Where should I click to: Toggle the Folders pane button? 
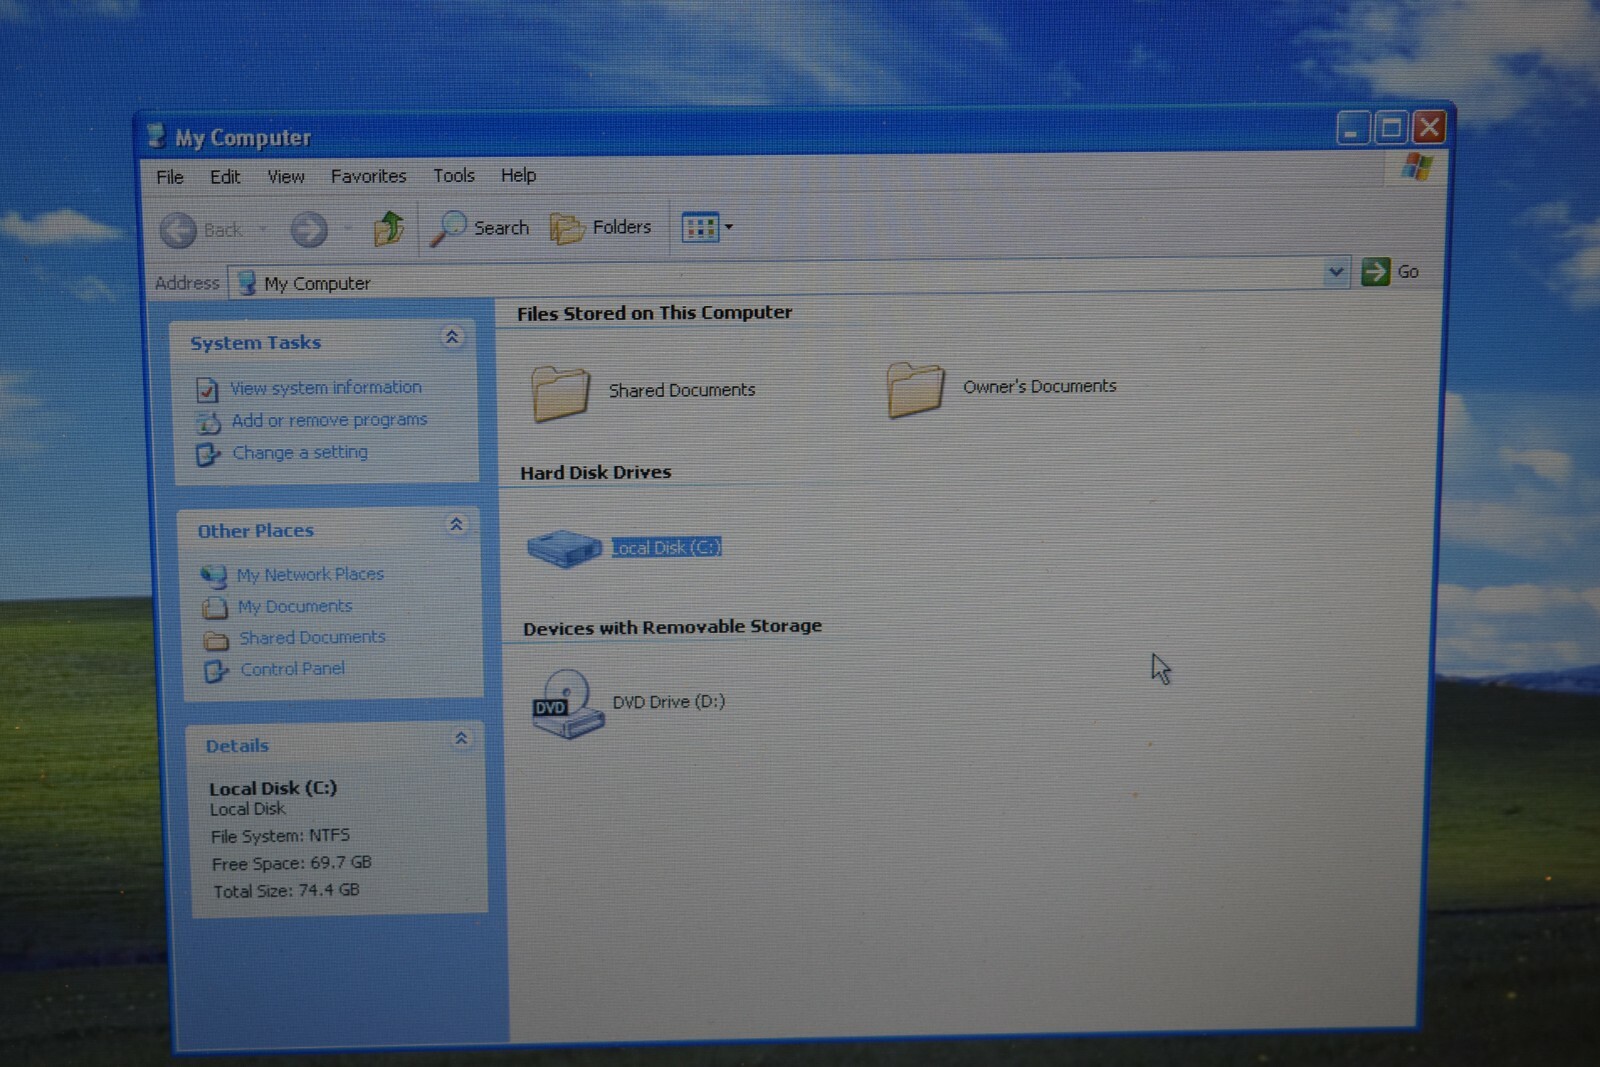tap(601, 228)
